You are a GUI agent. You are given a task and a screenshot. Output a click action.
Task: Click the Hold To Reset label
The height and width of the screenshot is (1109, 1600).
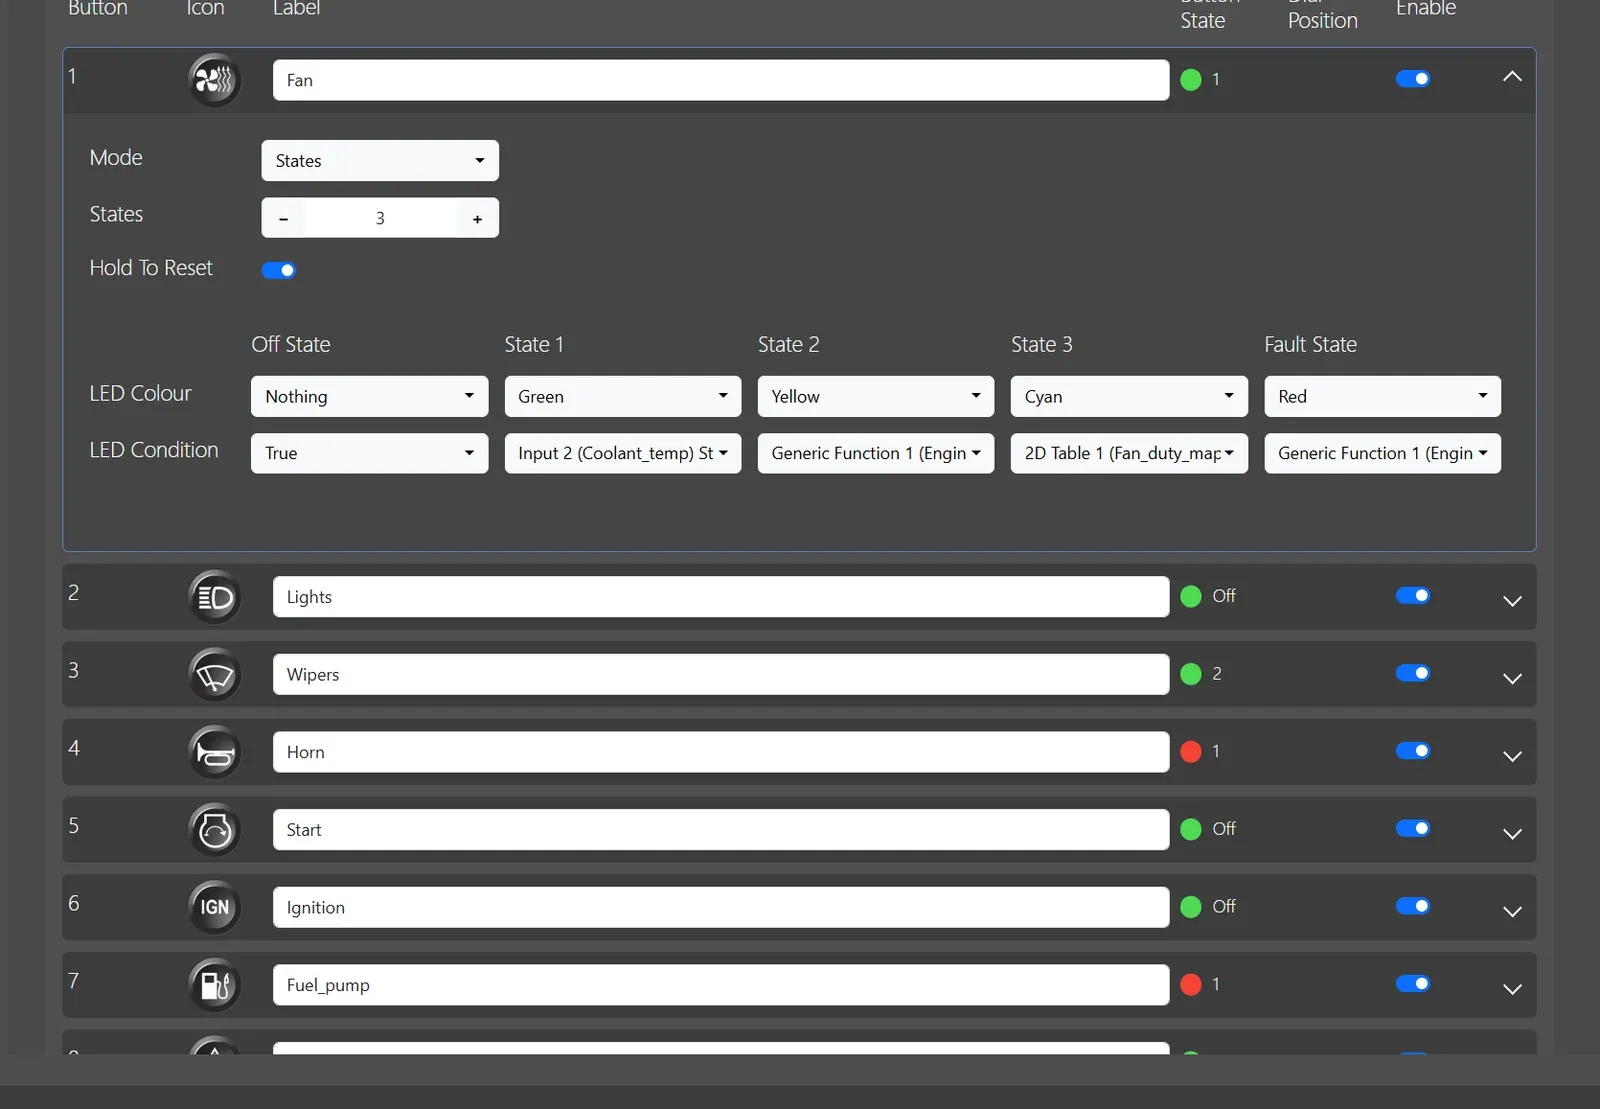click(x=151, y=268)
